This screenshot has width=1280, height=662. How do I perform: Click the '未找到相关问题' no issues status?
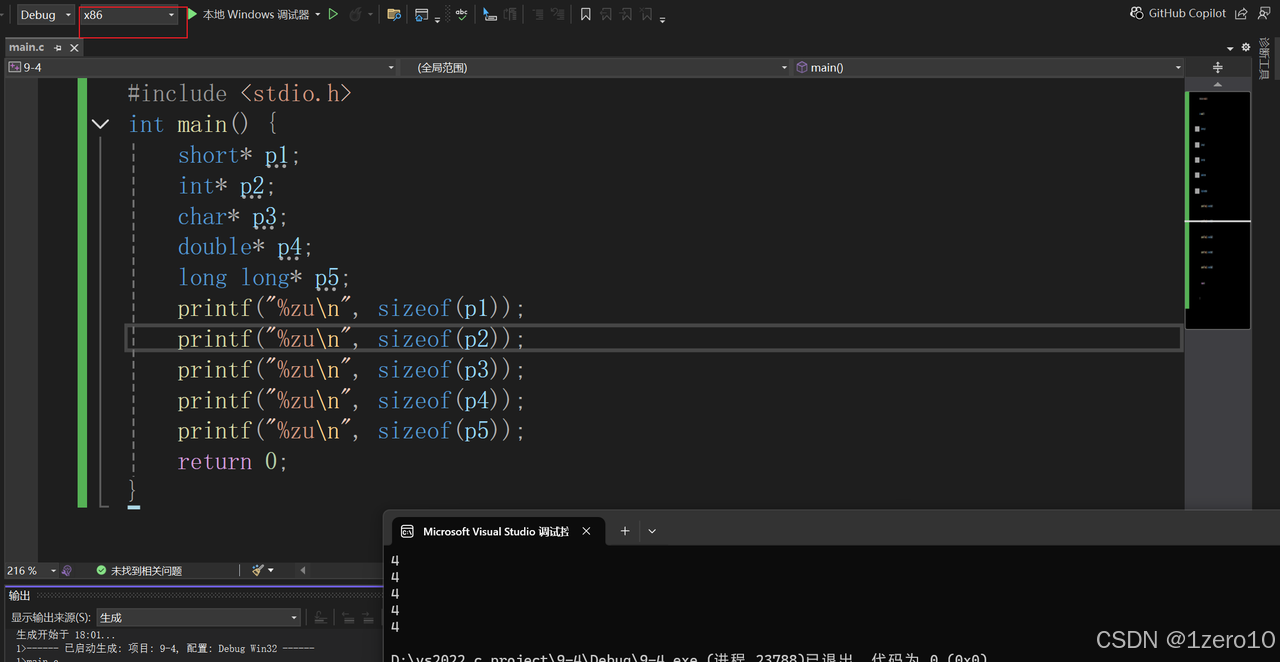[x=139, y=570]
